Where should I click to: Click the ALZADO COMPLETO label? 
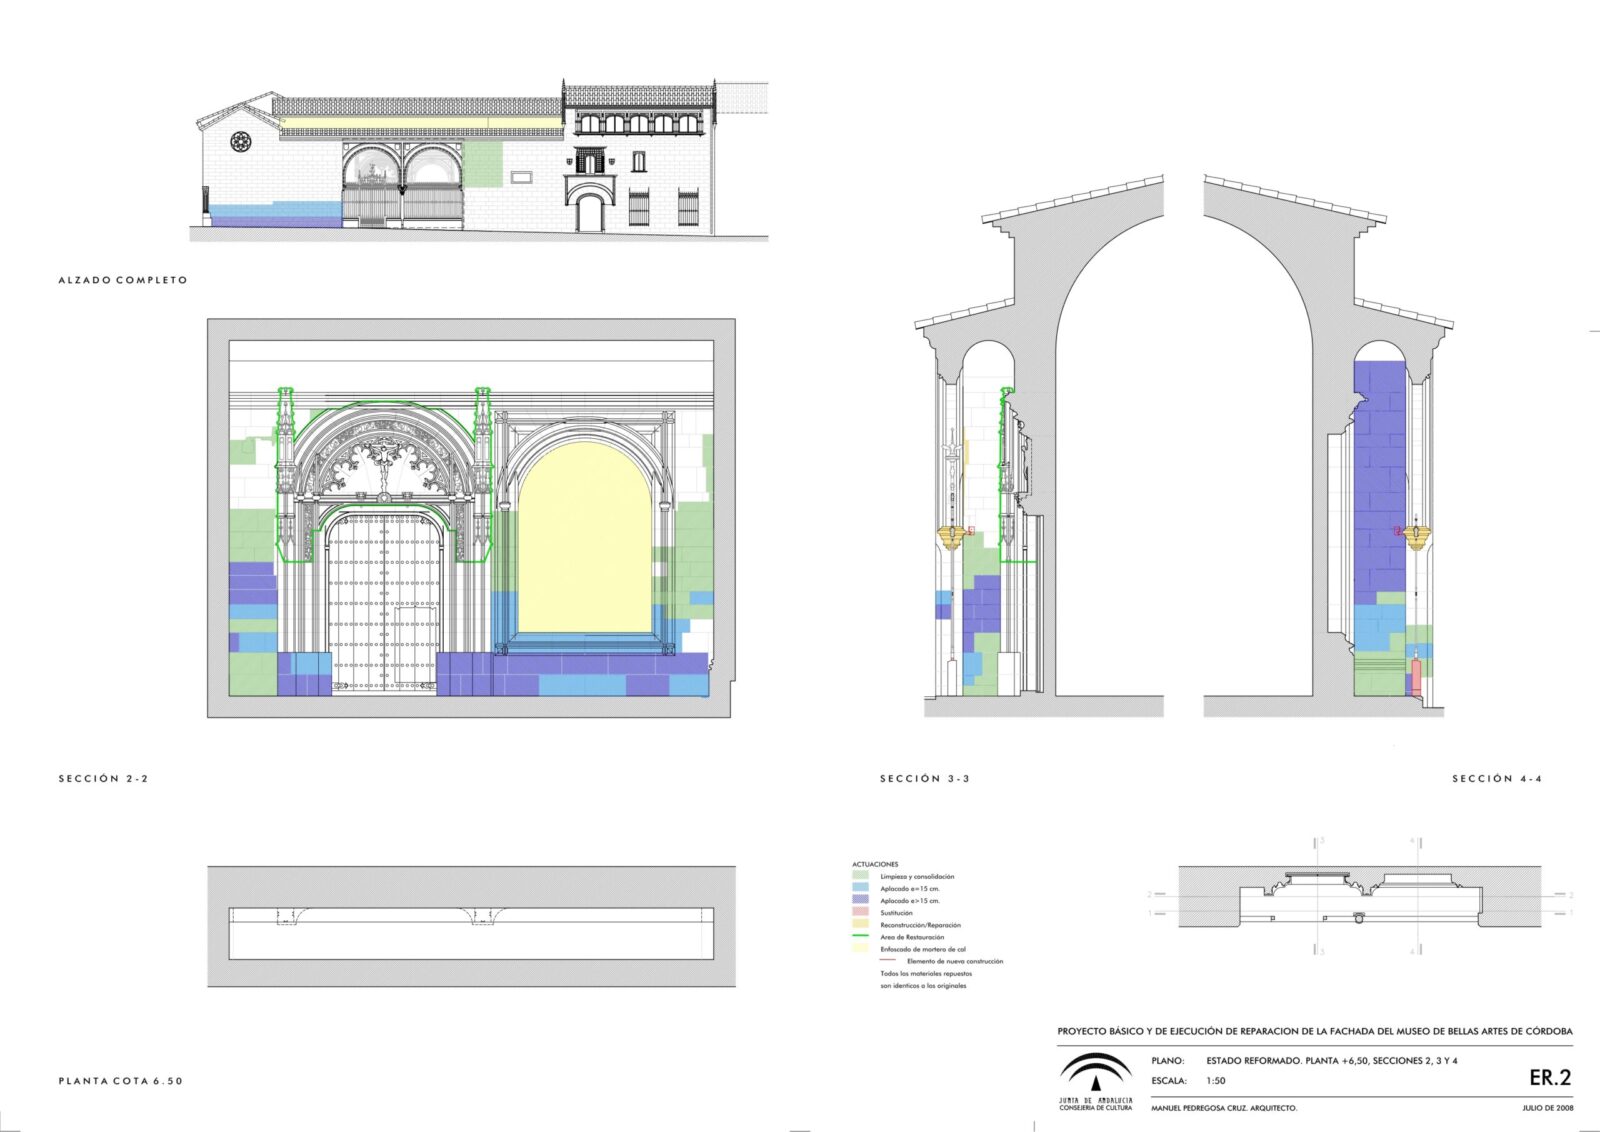click(123, 280)
